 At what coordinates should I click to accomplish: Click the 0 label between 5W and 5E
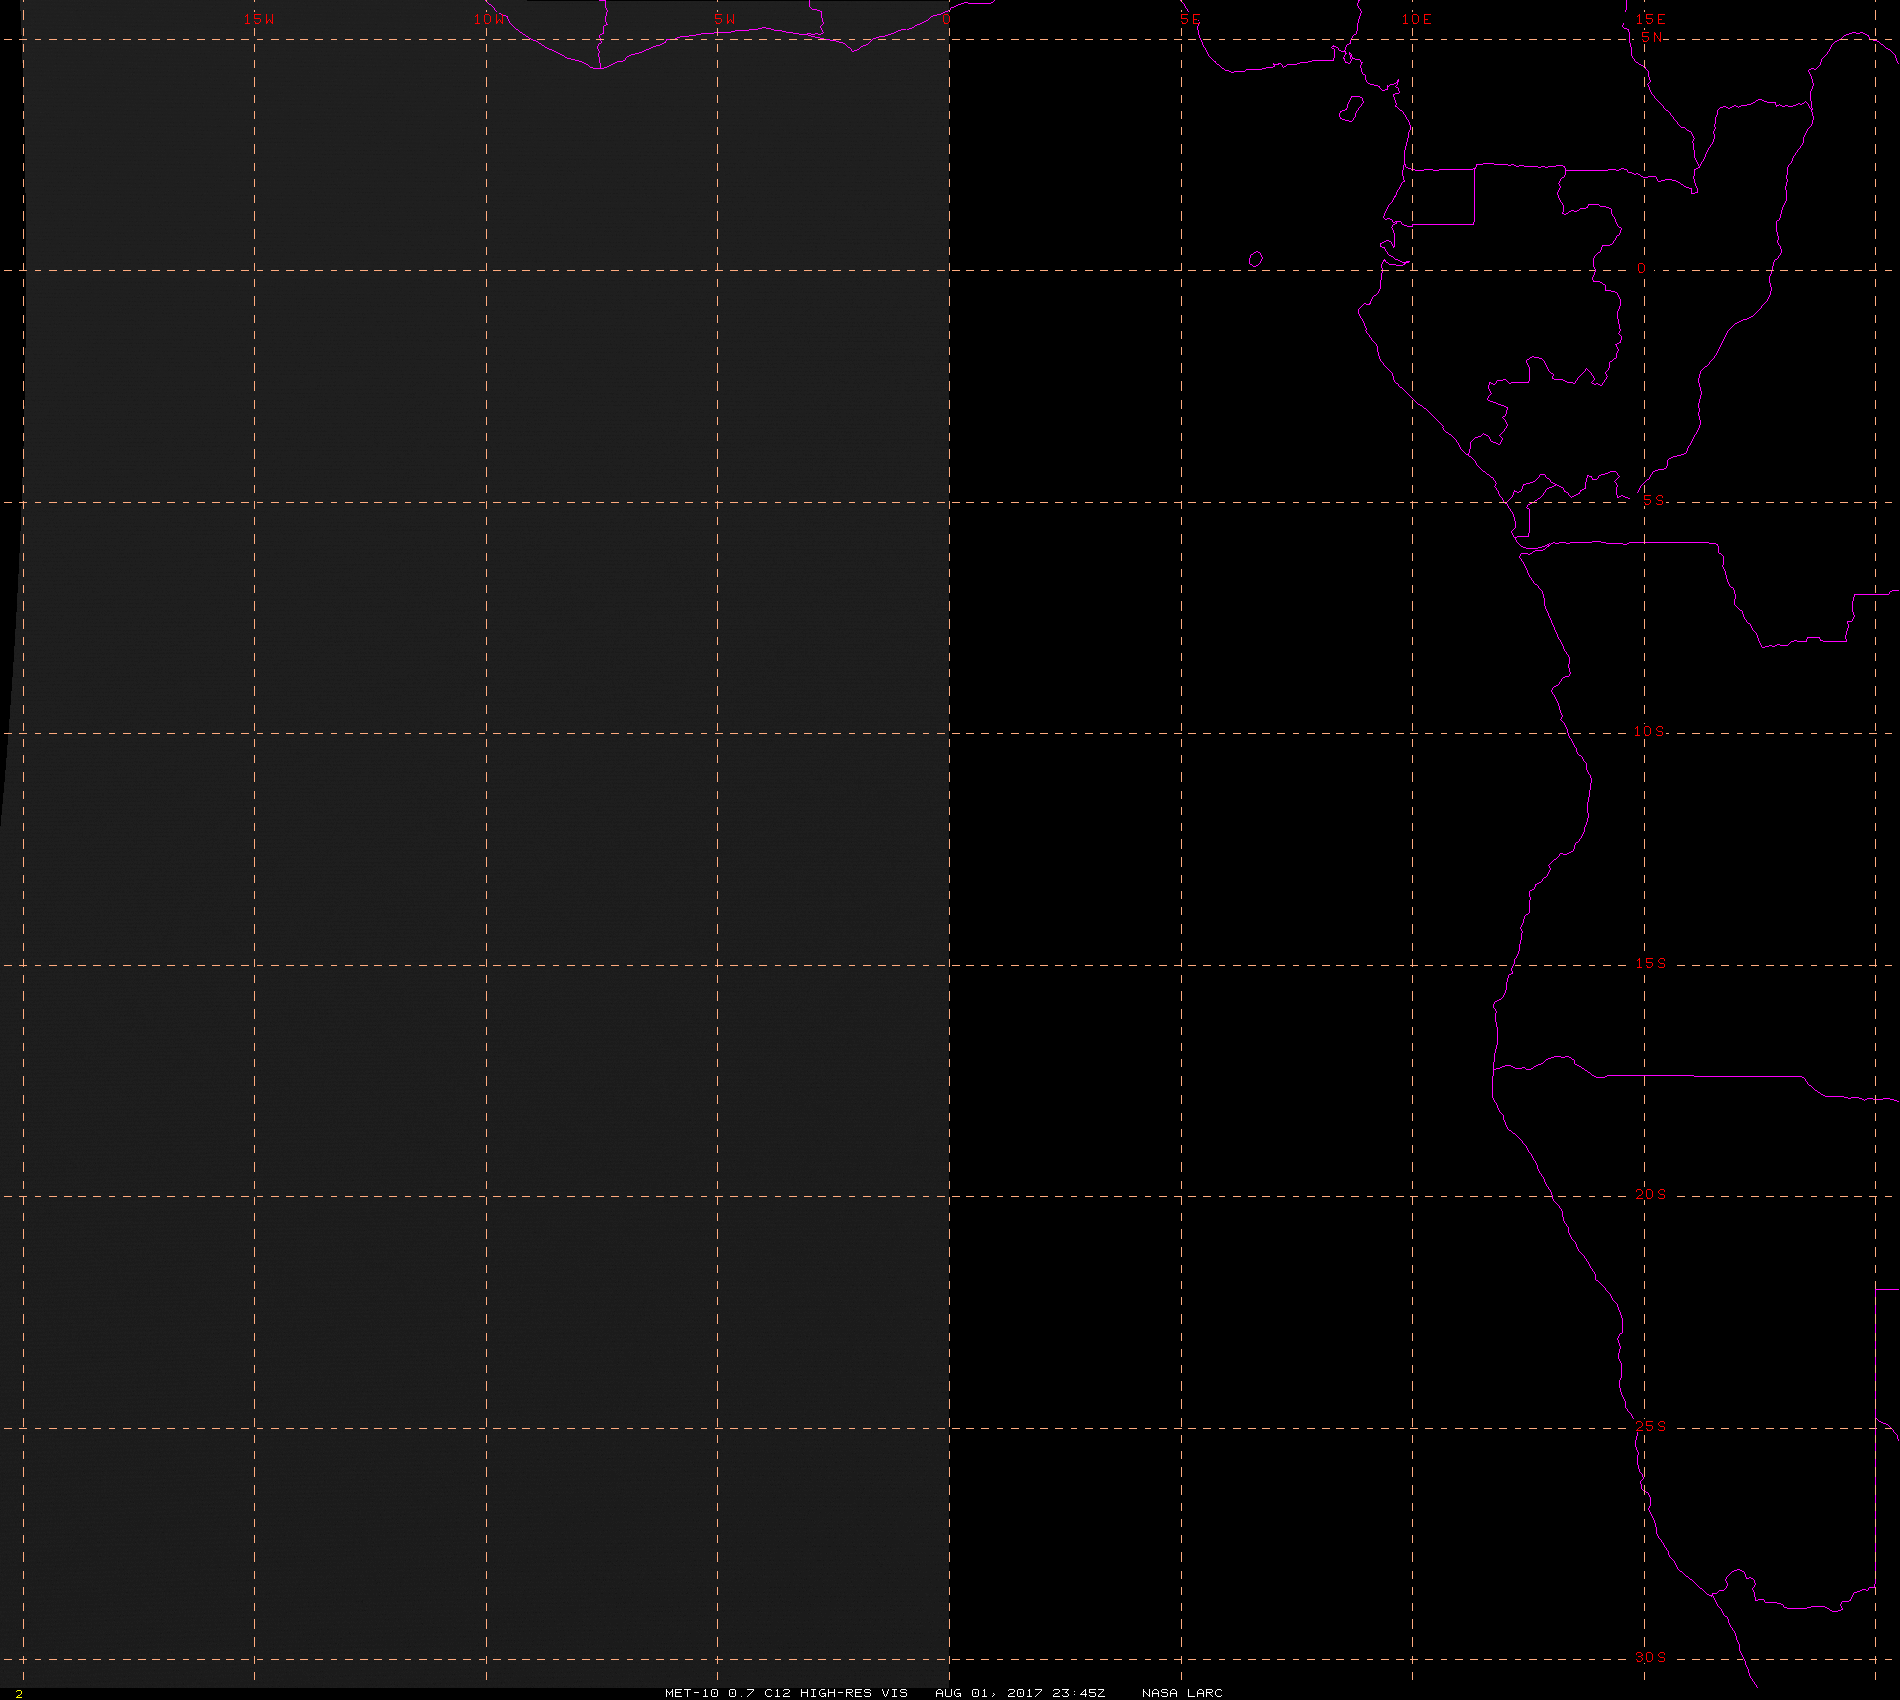point(946,19)
